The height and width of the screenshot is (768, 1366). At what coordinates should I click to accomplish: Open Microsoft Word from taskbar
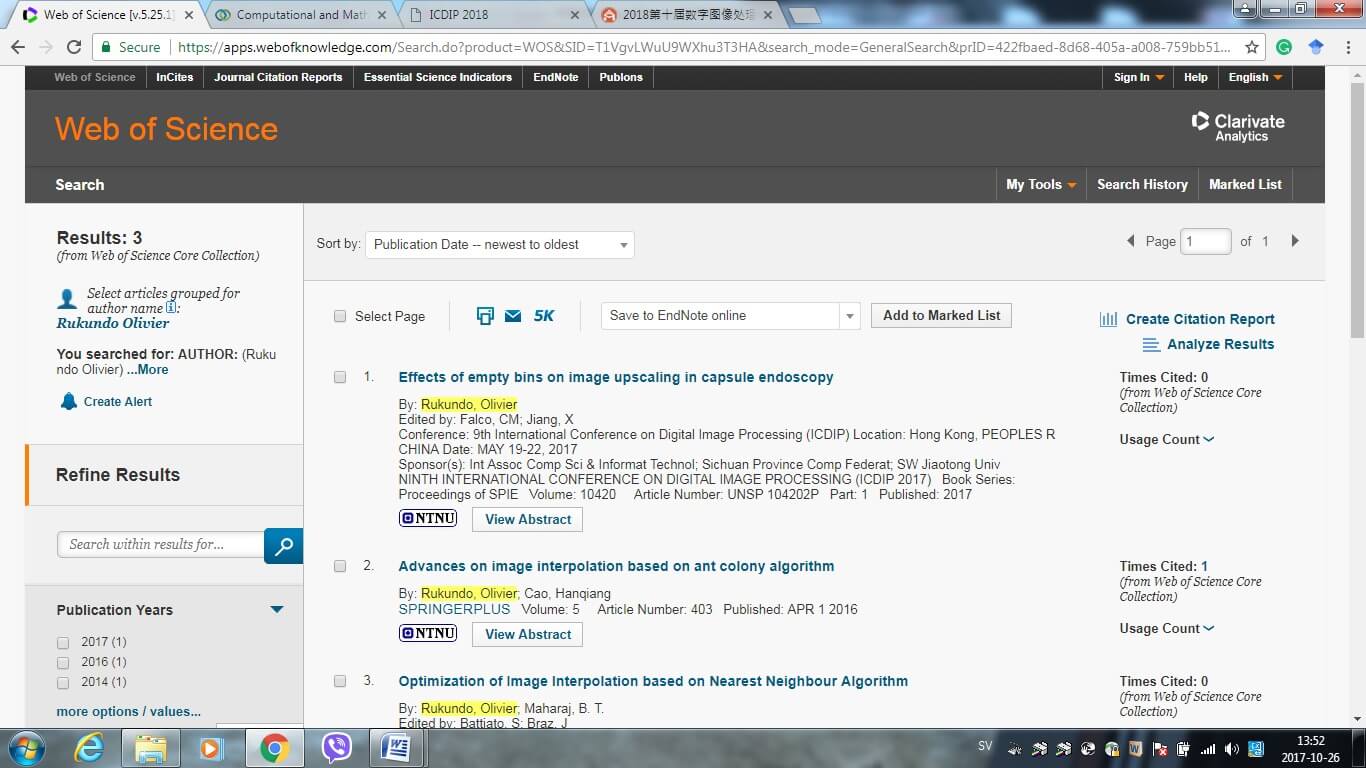click(x=397, y=748)
